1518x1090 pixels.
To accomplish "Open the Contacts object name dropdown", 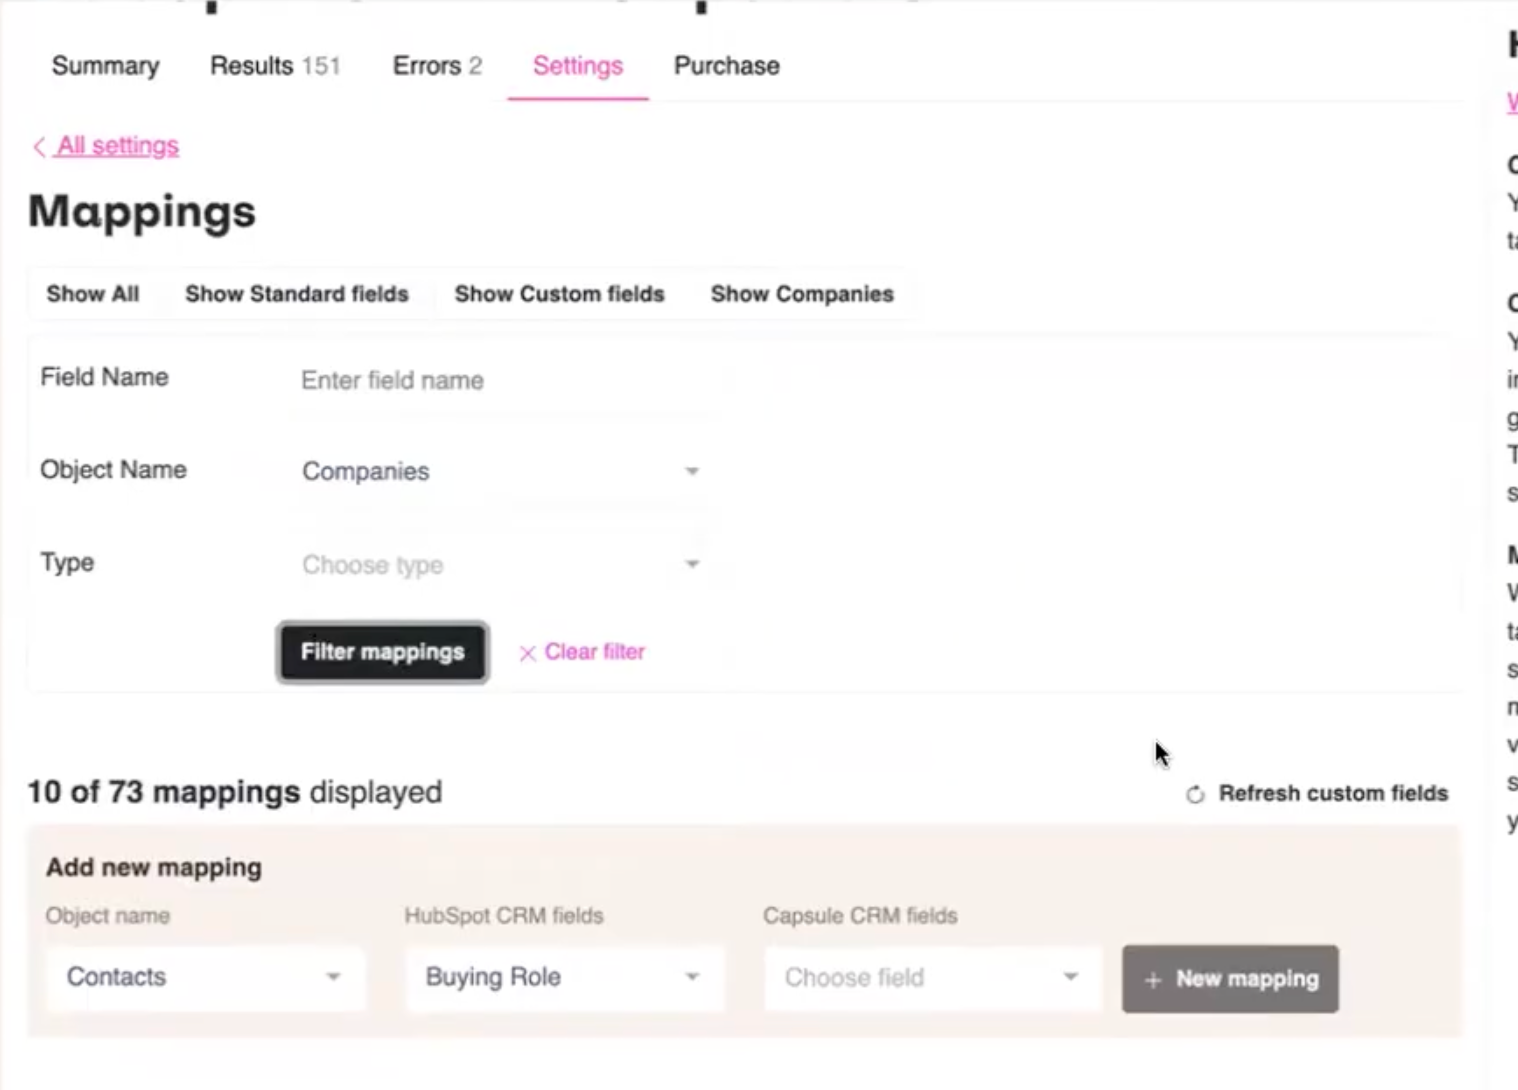I will tap(206, 978).
